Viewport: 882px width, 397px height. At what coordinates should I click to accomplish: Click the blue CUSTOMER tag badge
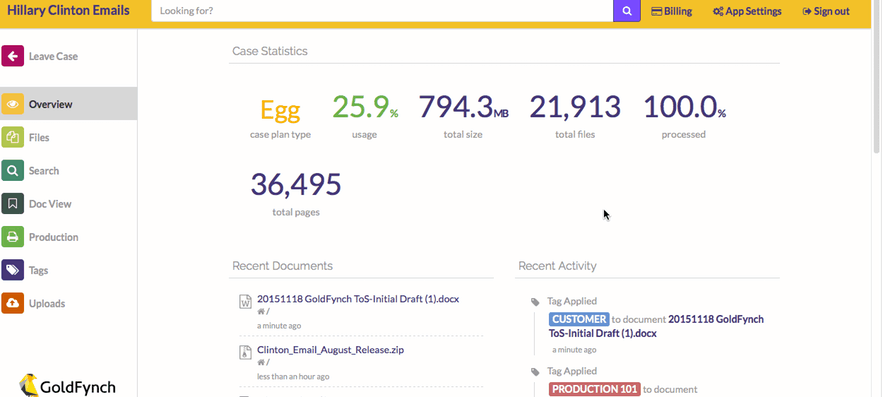tap(579, 319)
